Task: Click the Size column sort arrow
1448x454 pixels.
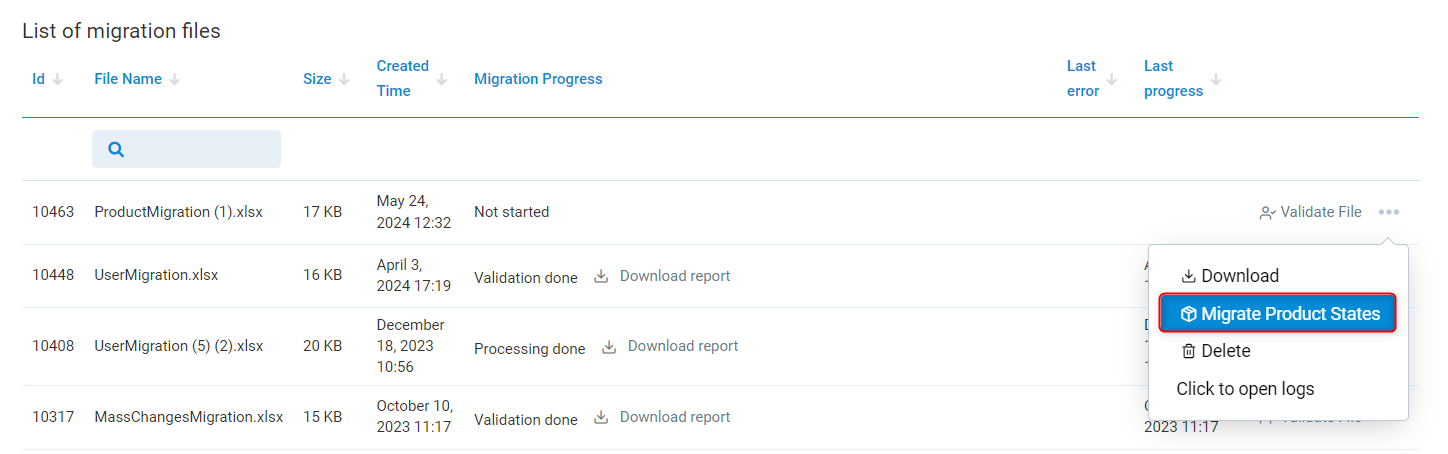Action: pyautogui.click(x=345, y=80)
